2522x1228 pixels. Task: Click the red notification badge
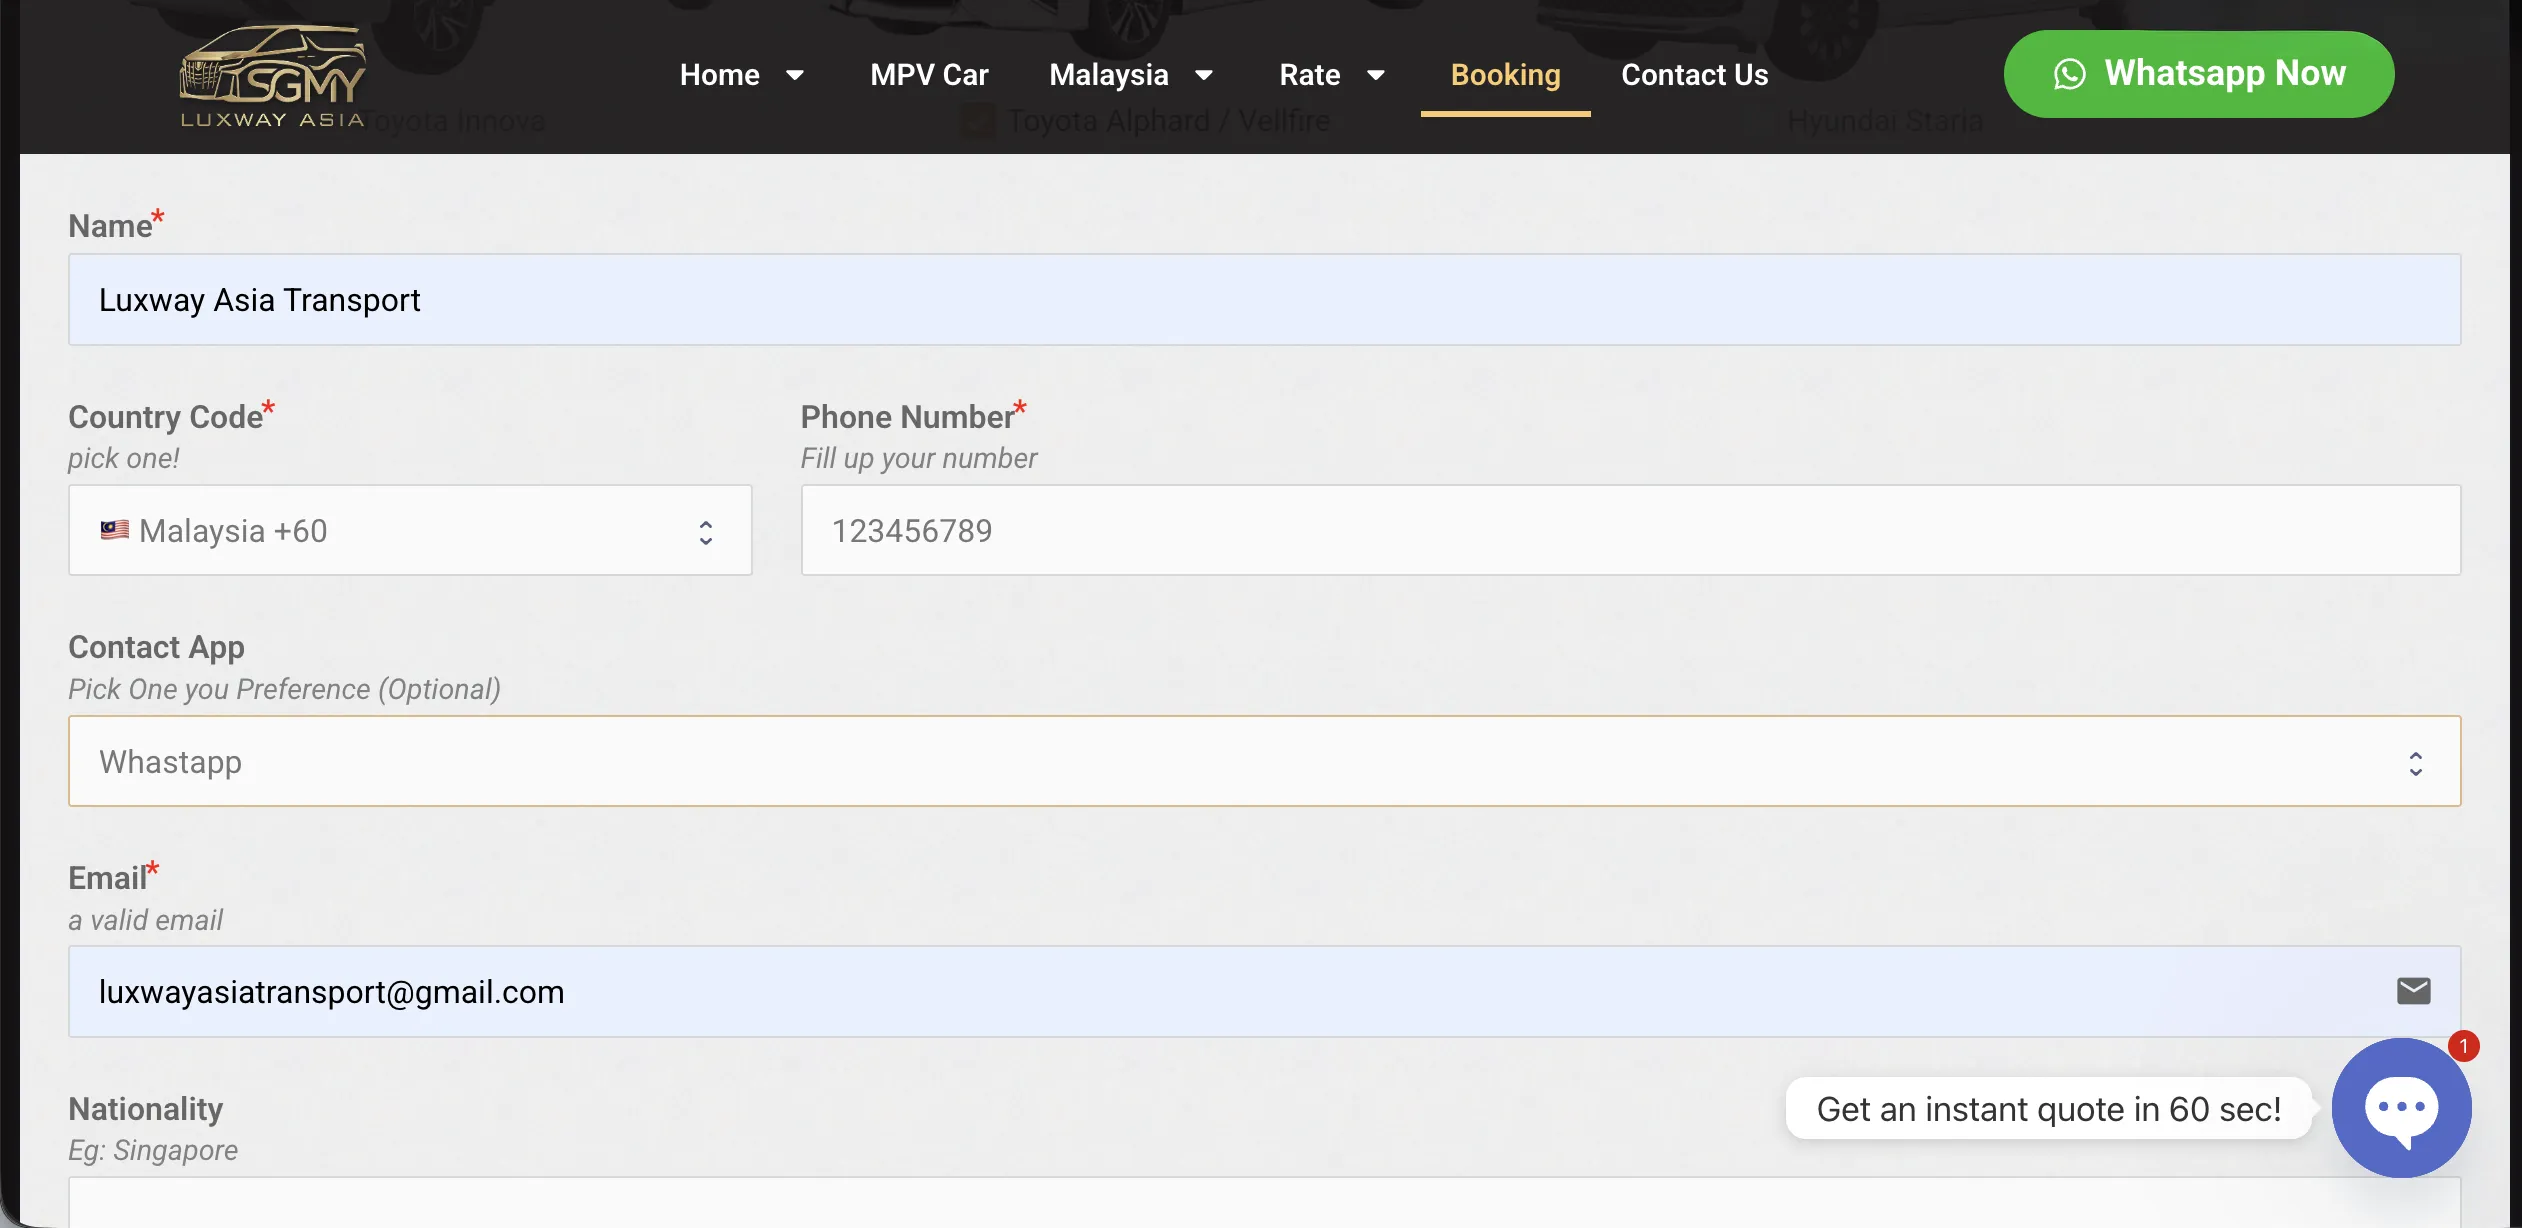[2463, 1046]
